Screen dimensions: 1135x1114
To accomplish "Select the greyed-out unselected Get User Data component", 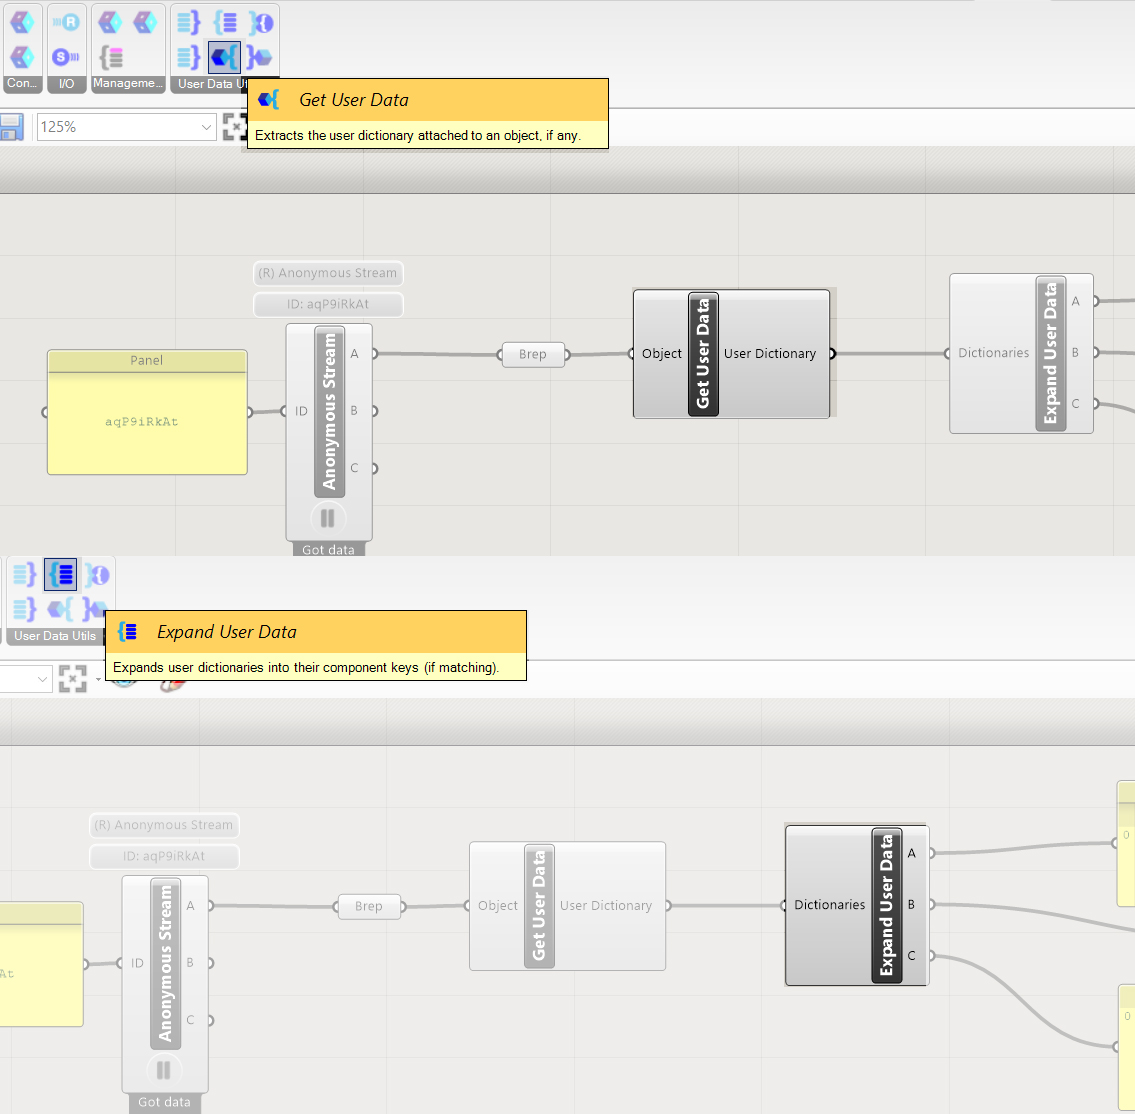I will tap(539, 905).
